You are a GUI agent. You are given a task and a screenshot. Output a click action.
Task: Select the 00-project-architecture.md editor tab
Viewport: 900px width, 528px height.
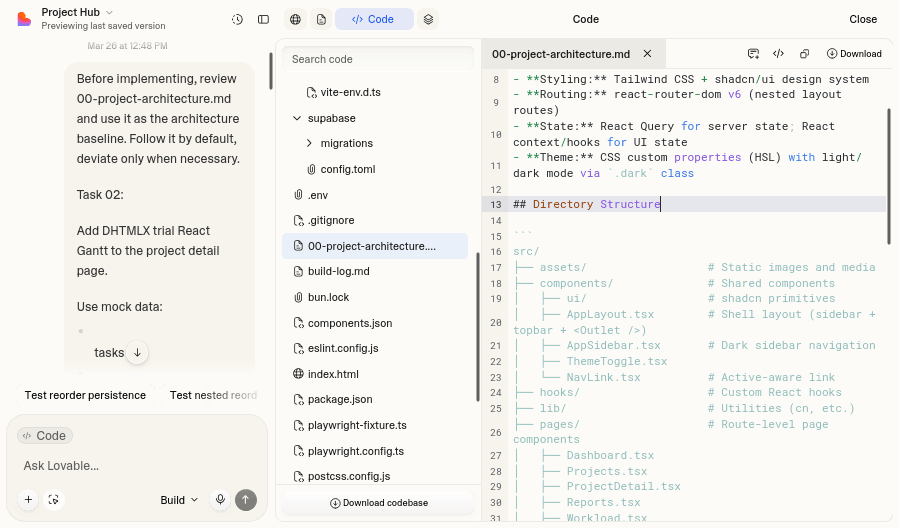[561, 54]
